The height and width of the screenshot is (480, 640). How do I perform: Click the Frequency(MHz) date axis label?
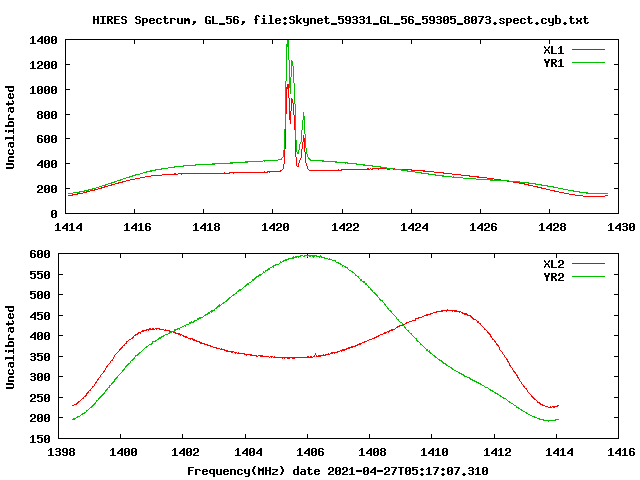338,471
